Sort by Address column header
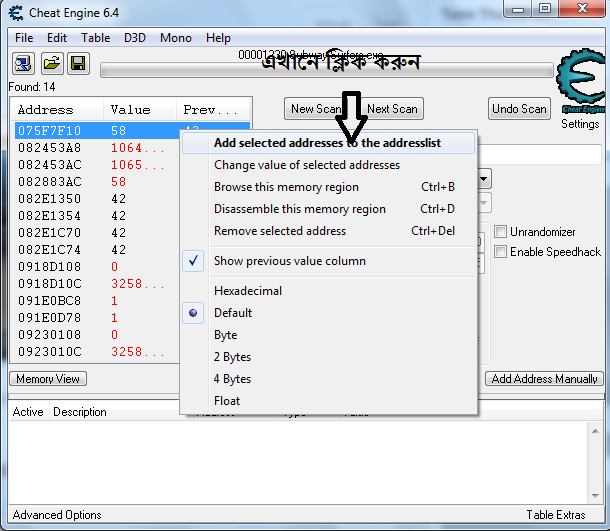This screenshot has width=610, height=531. click(57, 110)
